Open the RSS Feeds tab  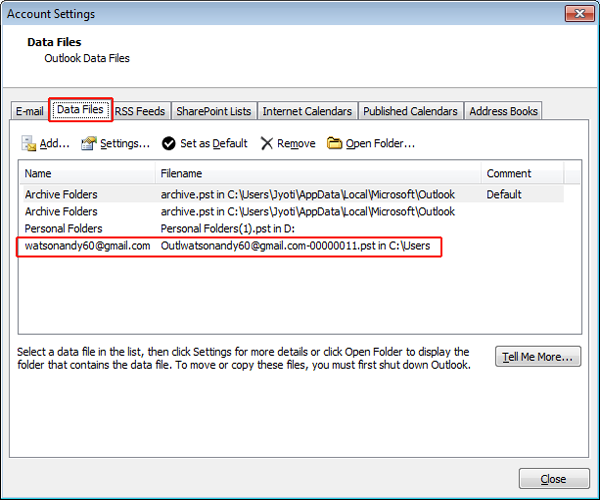pyautogui.click(x=140, y=111)
